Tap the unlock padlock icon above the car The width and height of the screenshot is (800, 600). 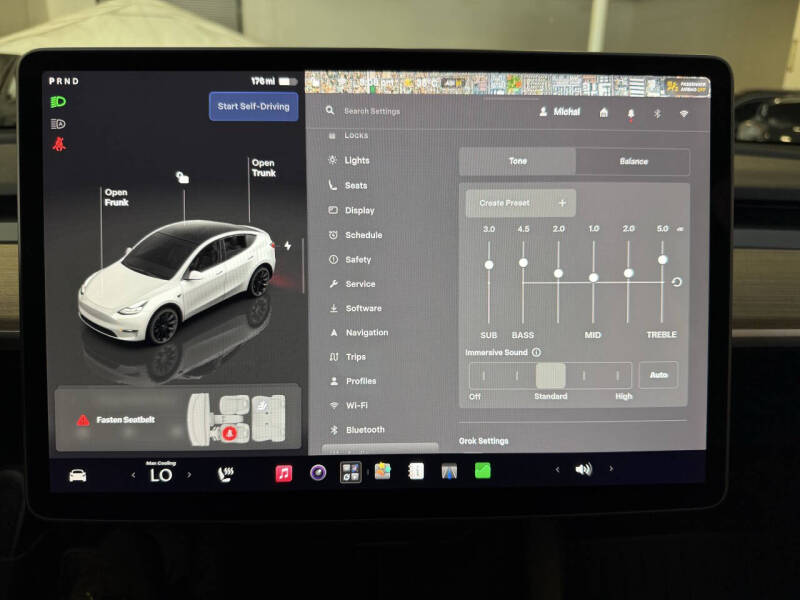[x=182, y=177]
